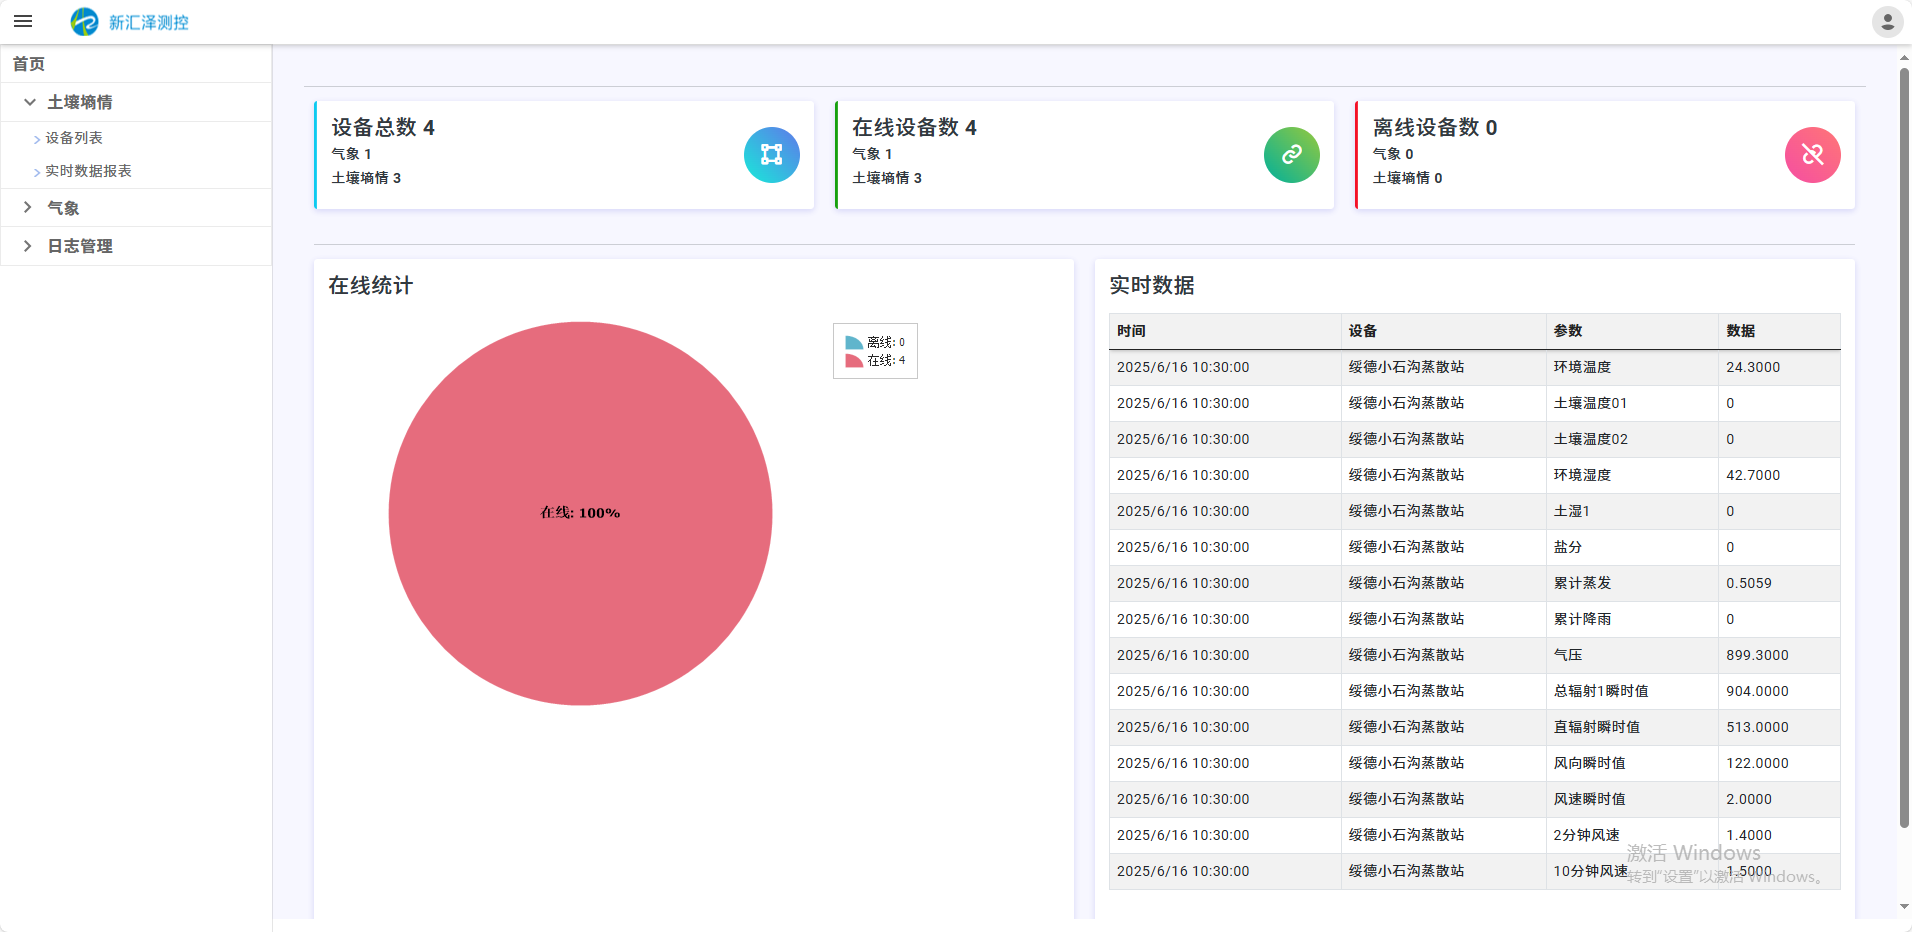Image resolution: width=1912 pixels, height=932 pixels.
Task: Click the value 24.3000 in the table
Action: 1753,367
